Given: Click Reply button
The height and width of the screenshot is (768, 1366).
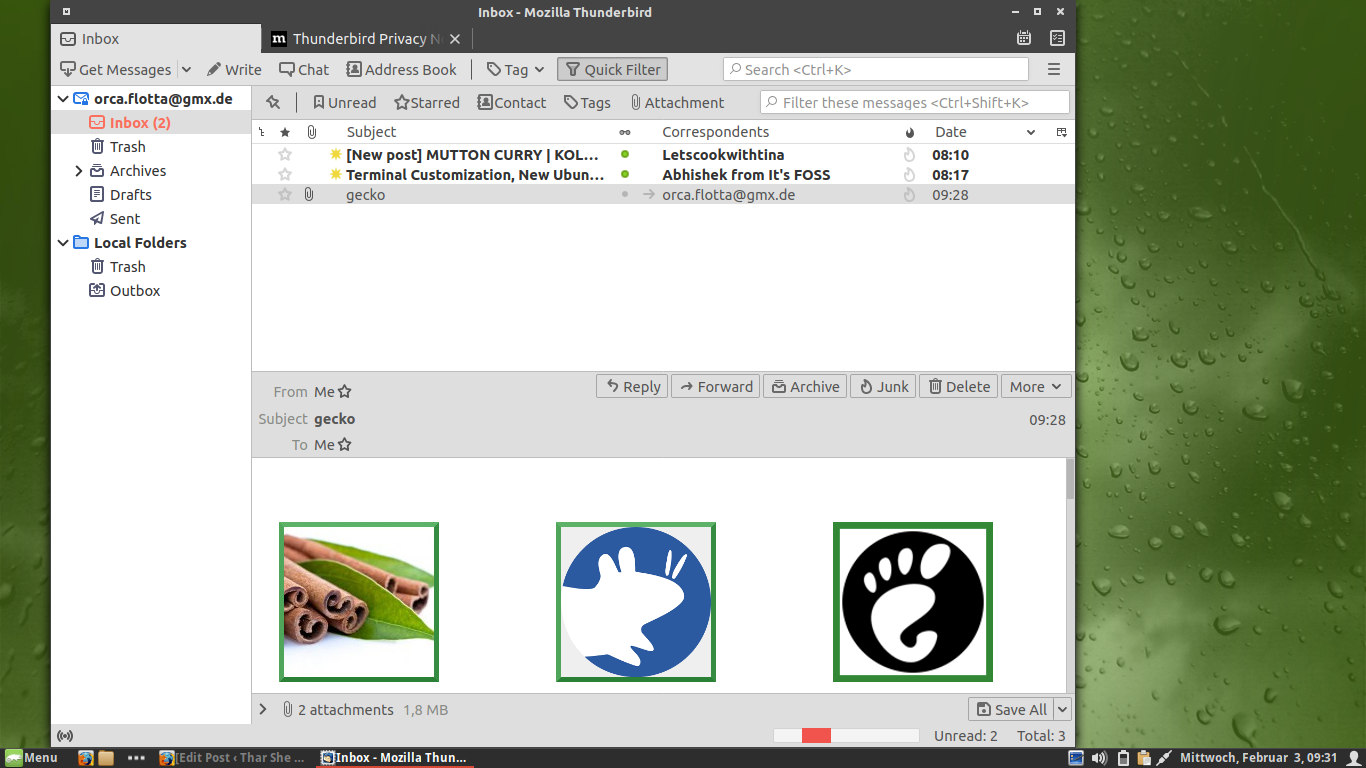Looking at the screenshot, I should (633, 386).
